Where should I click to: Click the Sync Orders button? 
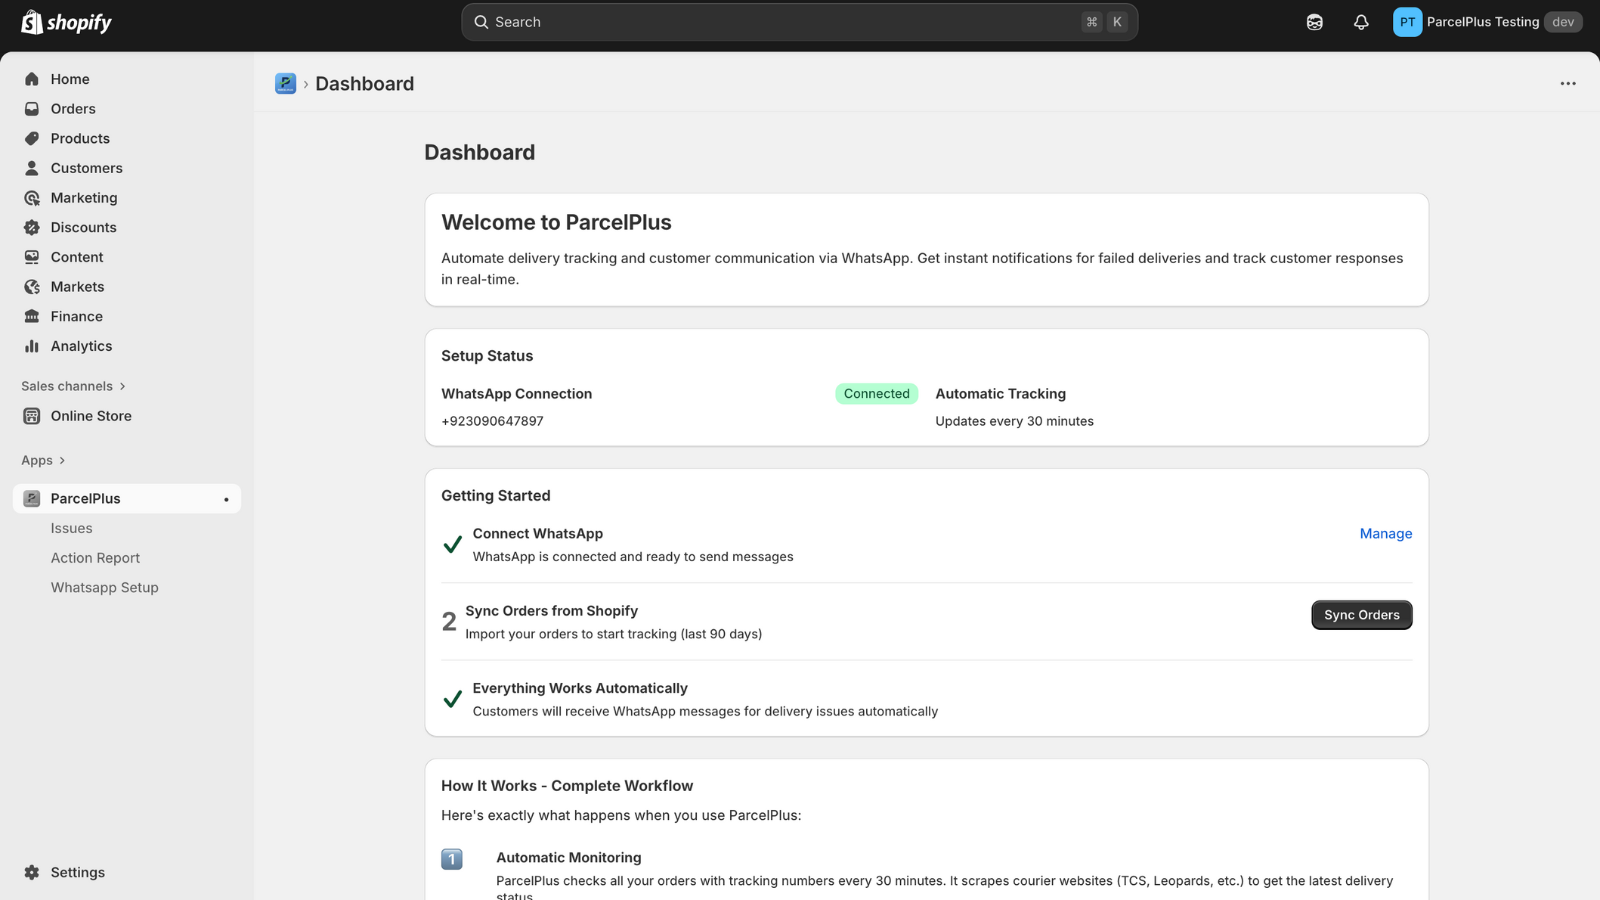(1361, 615)
